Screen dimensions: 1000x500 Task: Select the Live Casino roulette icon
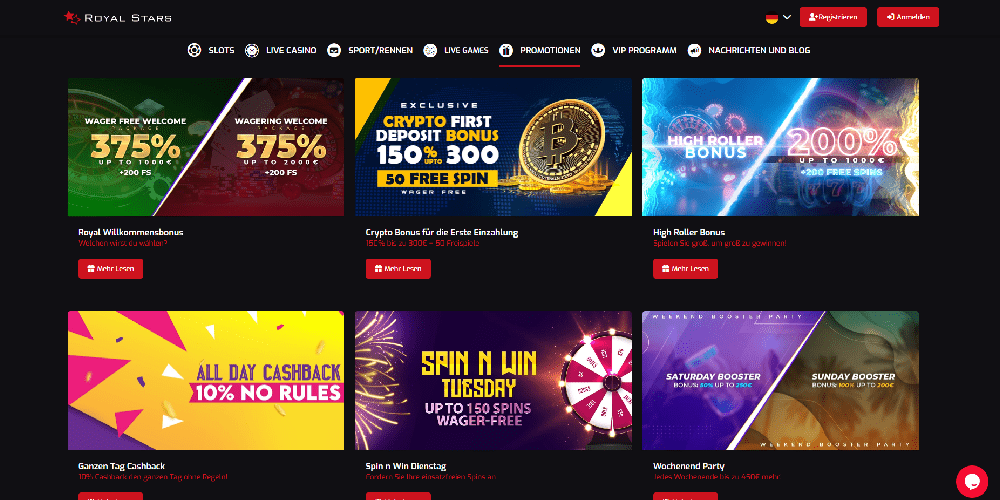252,50
